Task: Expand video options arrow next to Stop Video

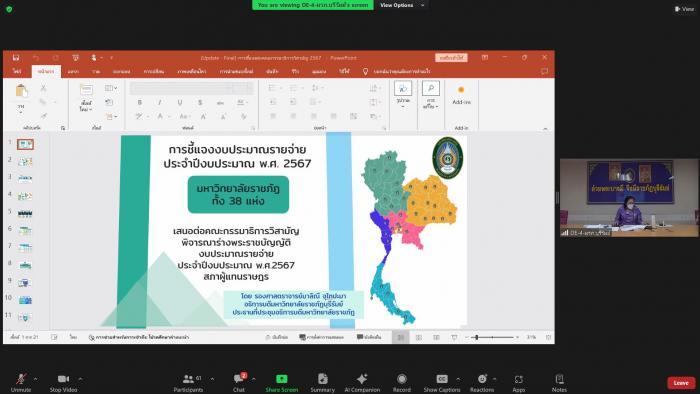Action: pyautogui.click(x=80, y=379)
